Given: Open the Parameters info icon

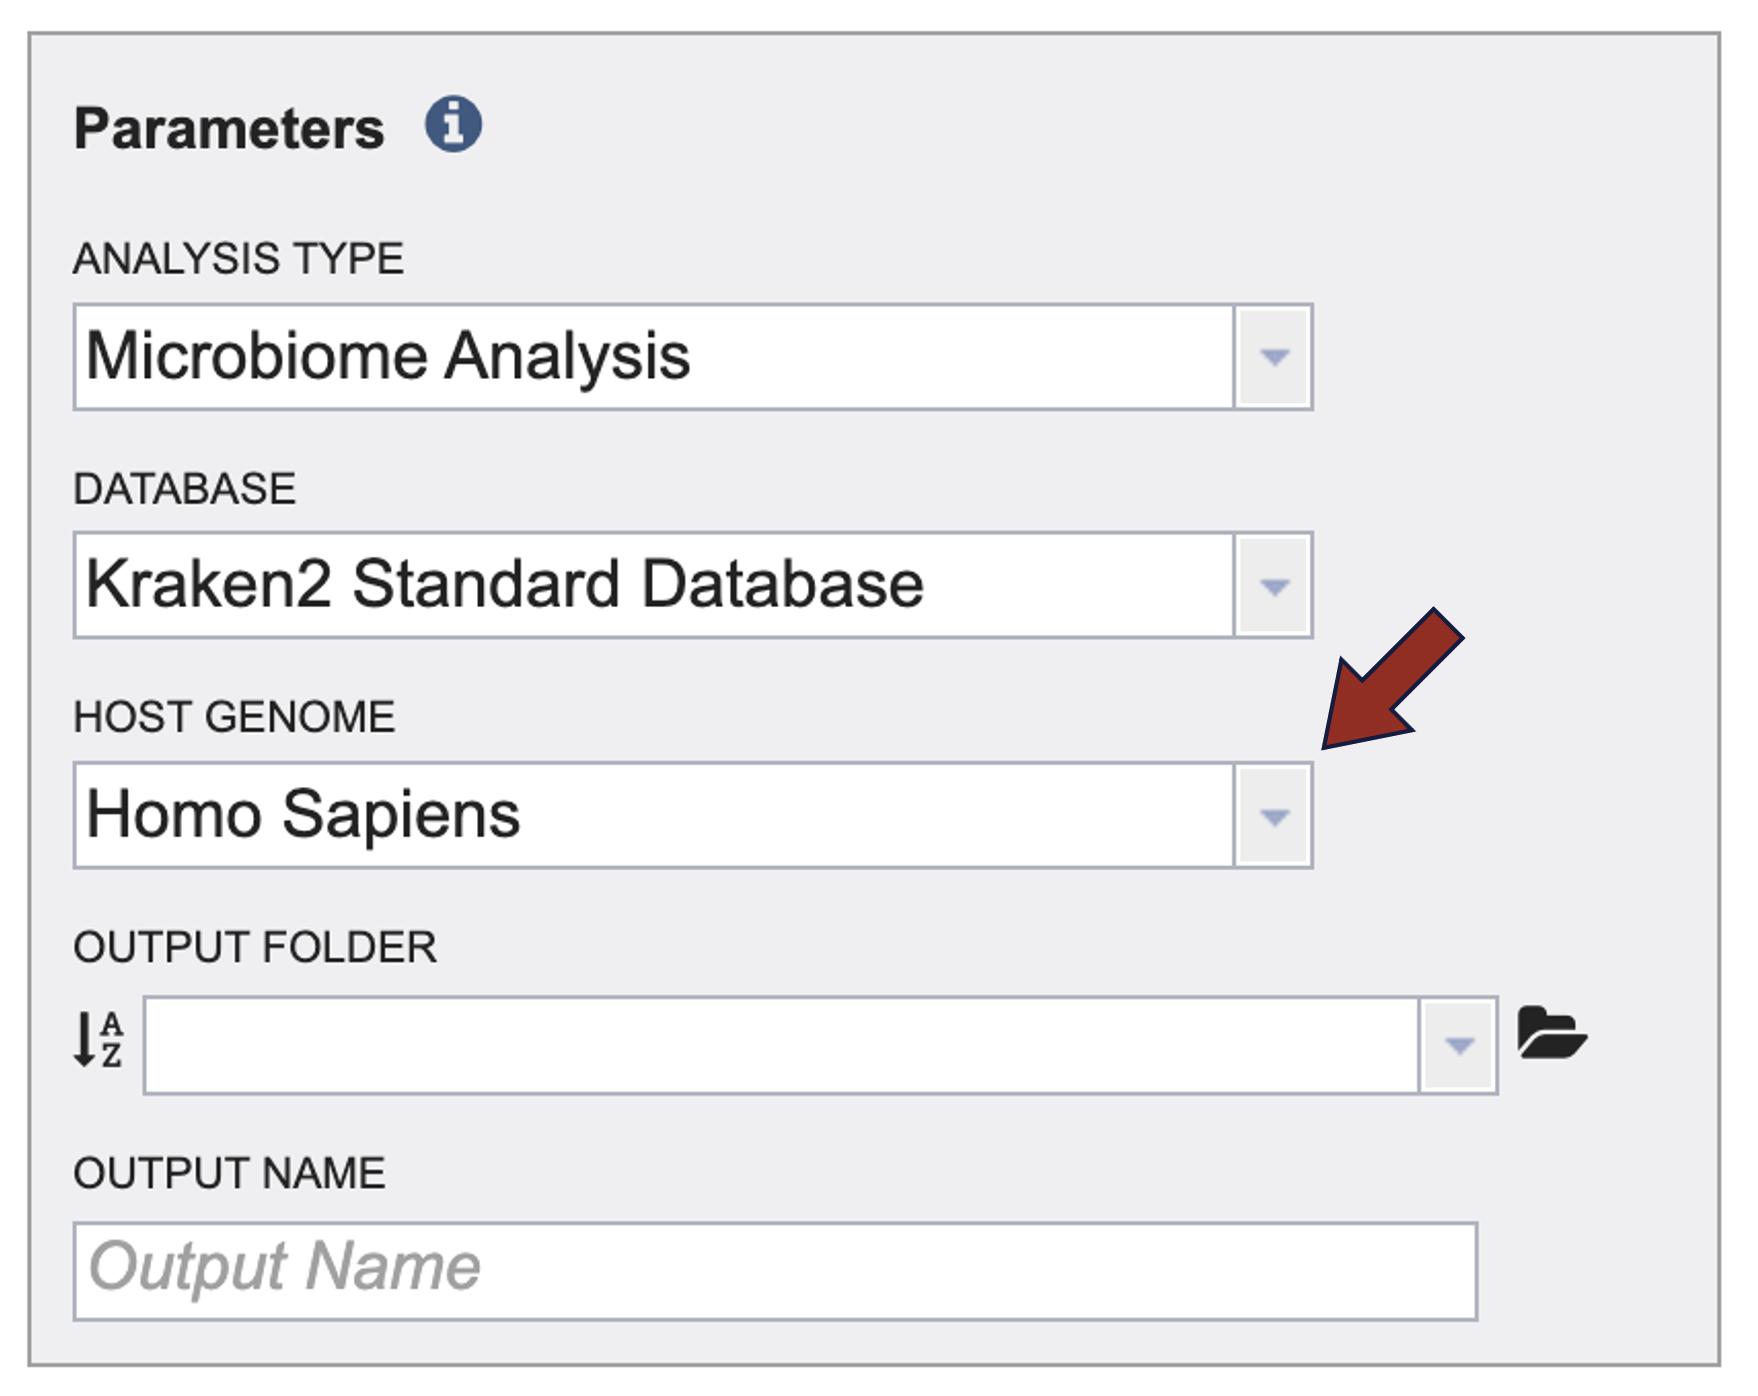Looking at the screenshot, I should [x=453, y=125].
